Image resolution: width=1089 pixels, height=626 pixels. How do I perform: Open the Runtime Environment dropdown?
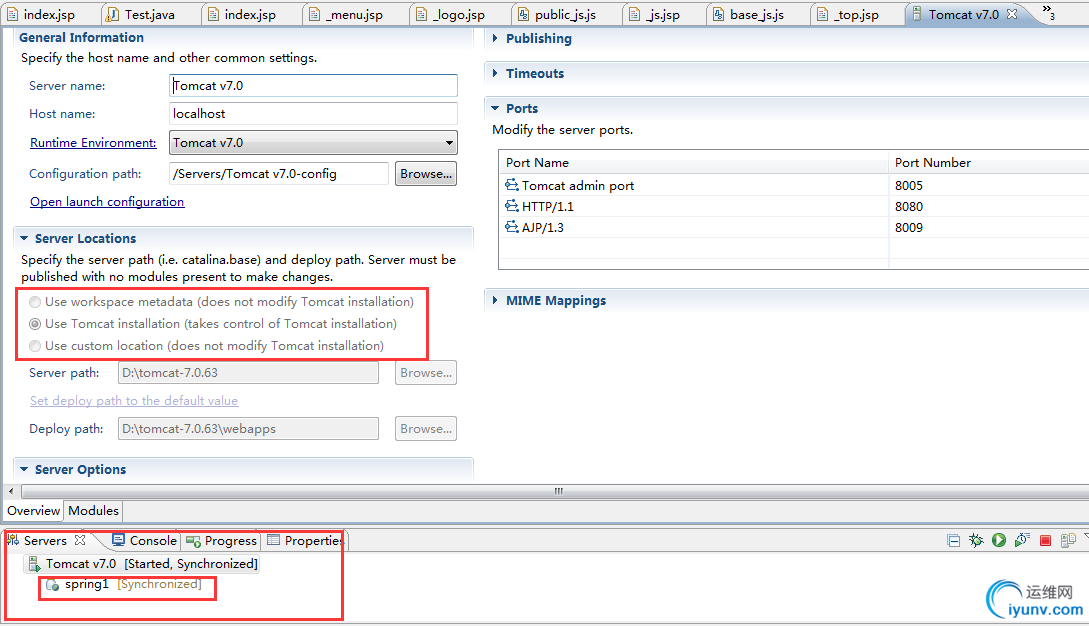click(x=313, y=142)
